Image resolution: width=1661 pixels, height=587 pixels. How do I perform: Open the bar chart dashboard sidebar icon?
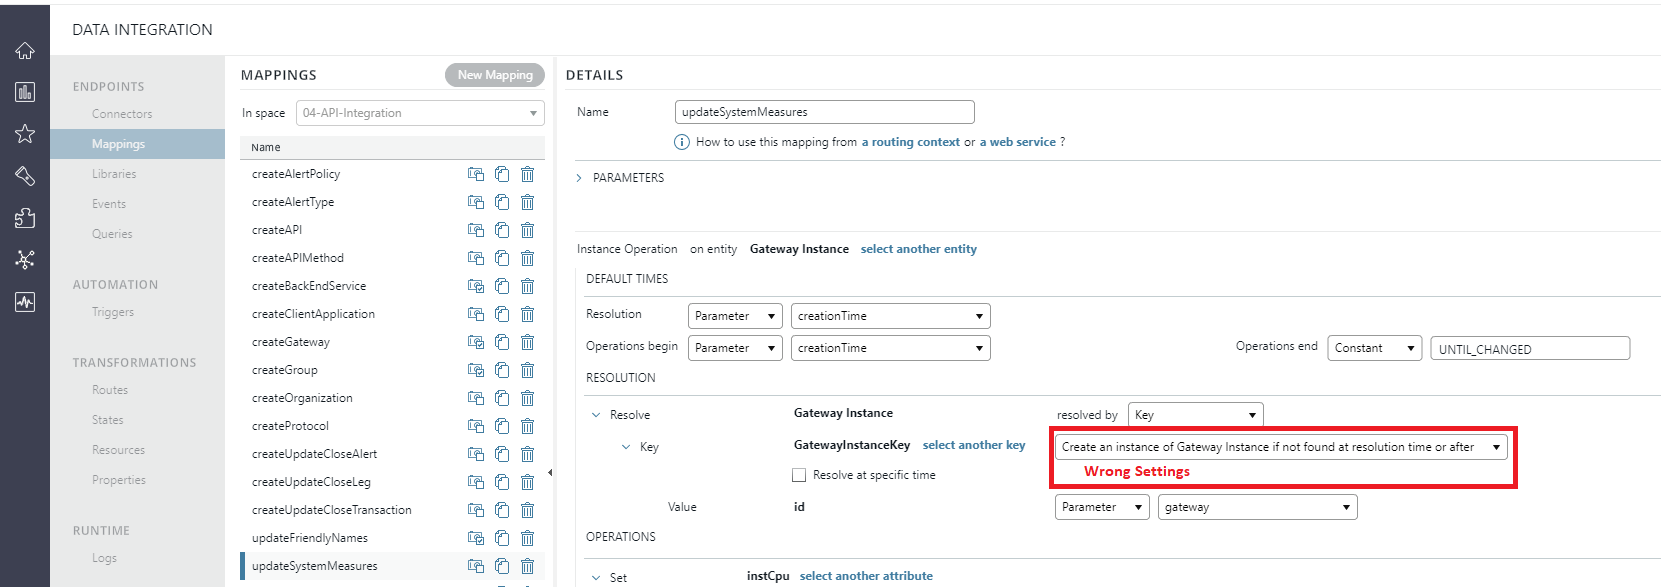coord(25,92)
